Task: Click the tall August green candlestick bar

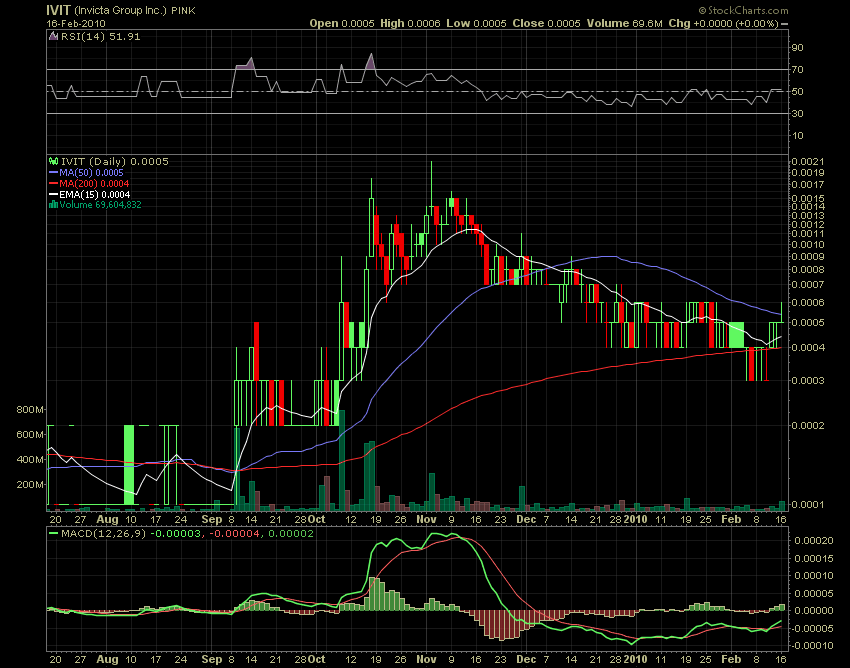Action: [128, 465]
